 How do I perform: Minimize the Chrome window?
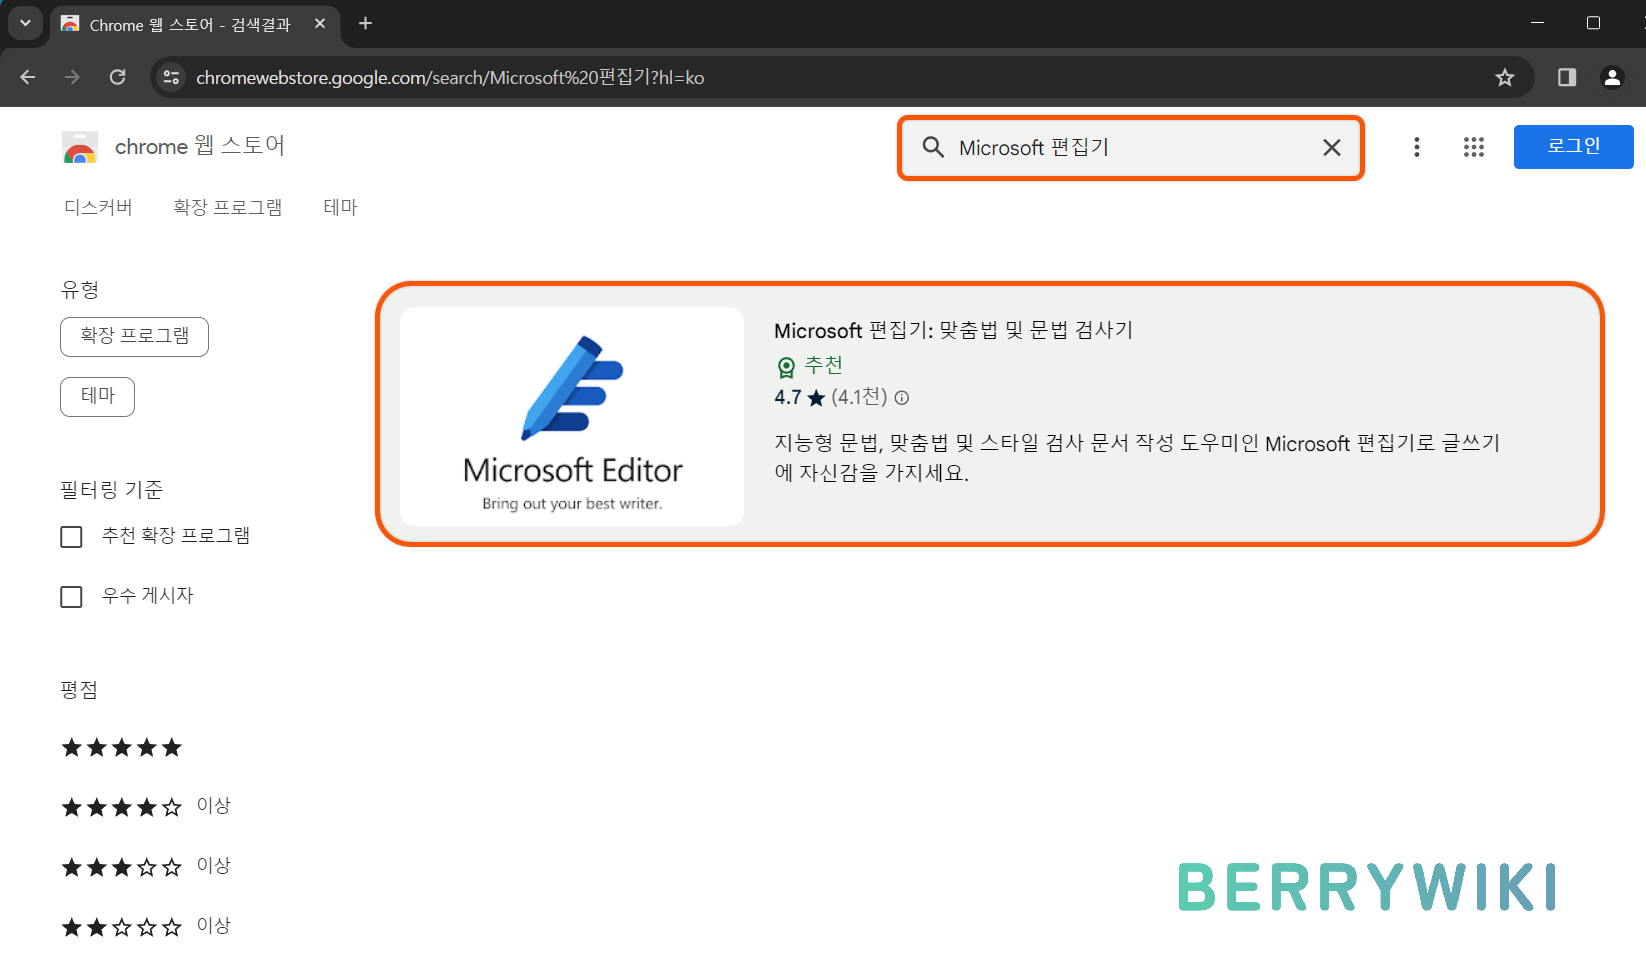point(1538,22)
